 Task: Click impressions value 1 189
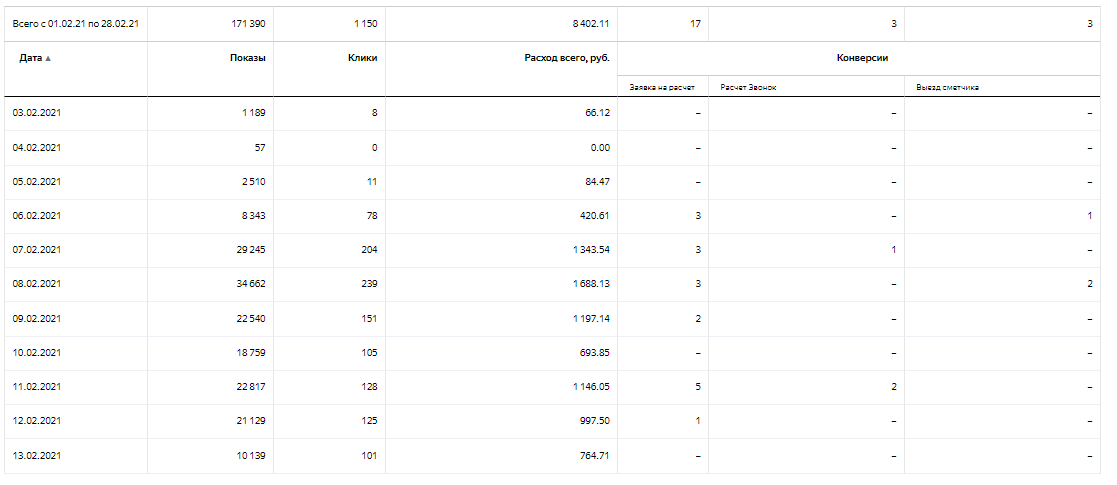coord(254,113)
